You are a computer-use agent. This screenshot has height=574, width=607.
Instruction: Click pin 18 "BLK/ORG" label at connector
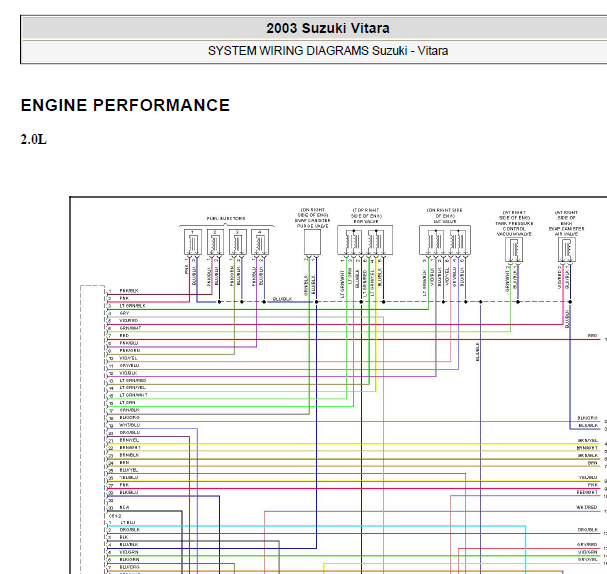point(129,418)
